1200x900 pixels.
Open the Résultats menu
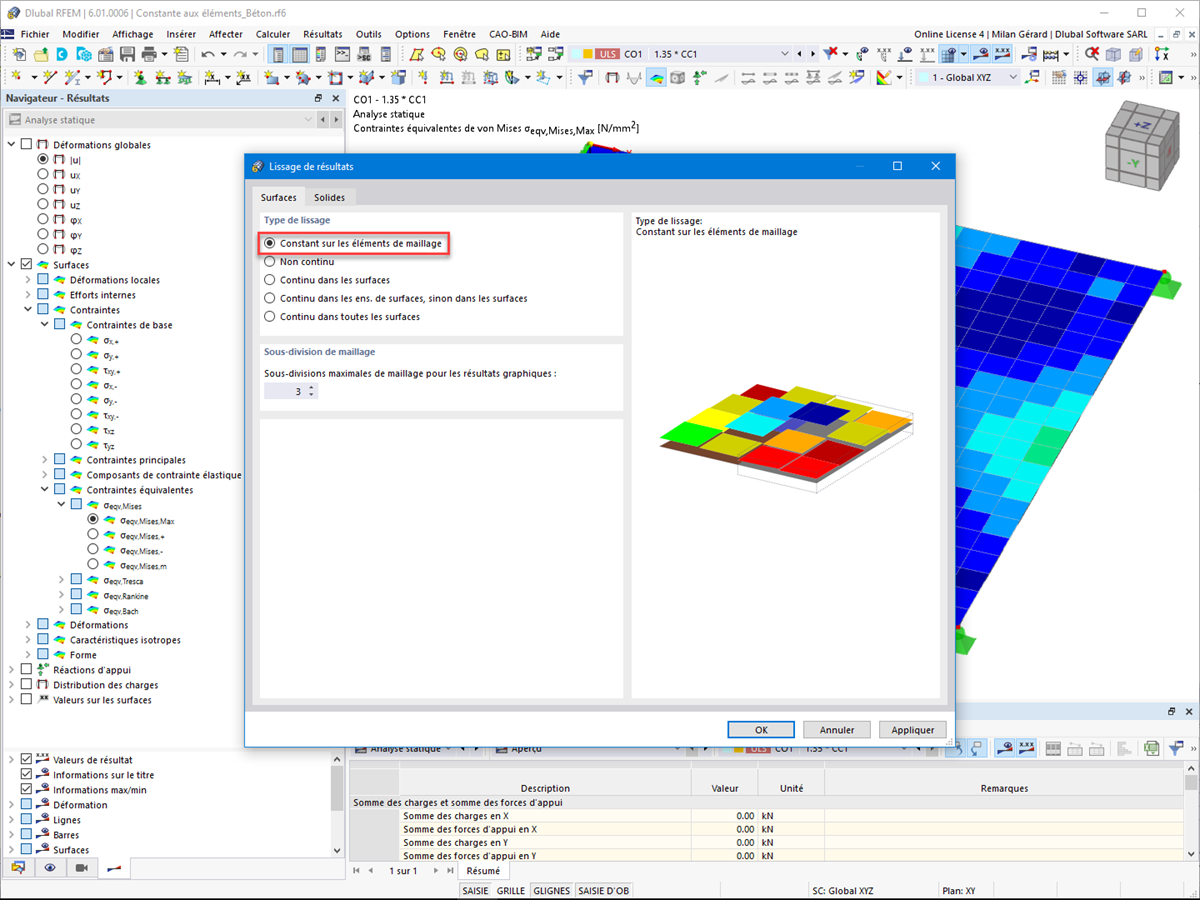pos(322,33)
